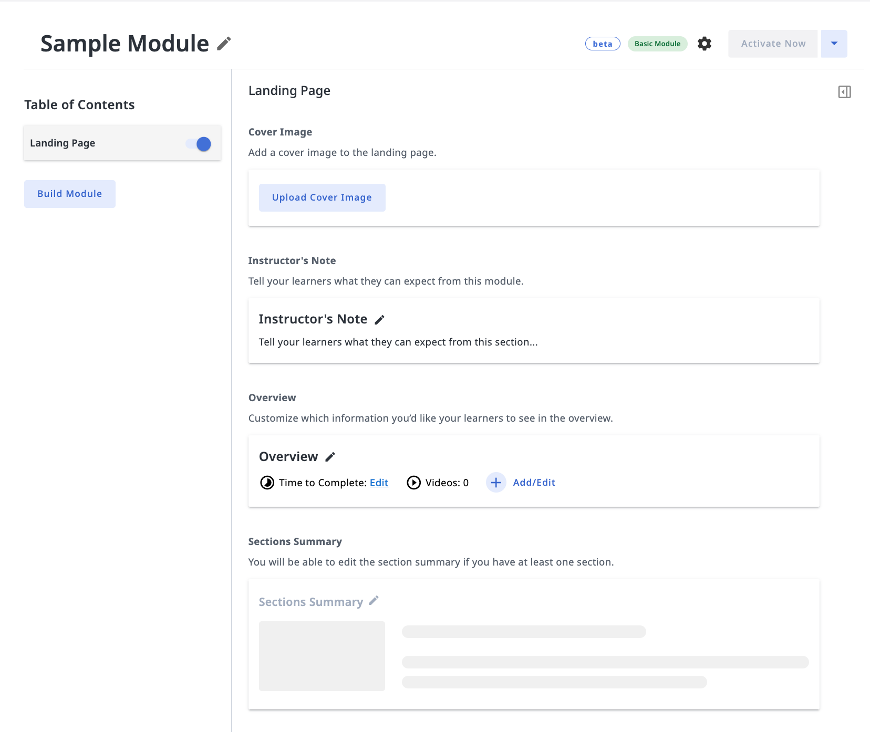Image resolution: width=870 pixels, height=732 pixels.
Task: Open module settings gear icon
Action: pyautogui.click(x=704, y=44)
